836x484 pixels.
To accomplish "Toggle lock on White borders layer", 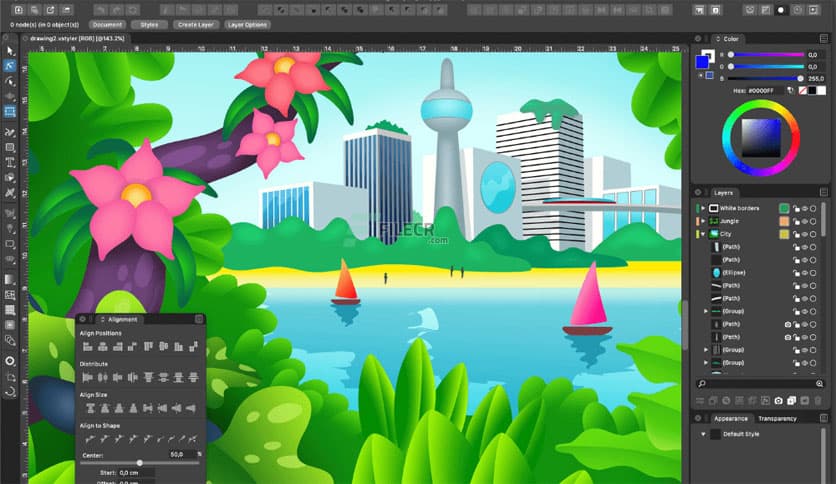I will pyautogui.click(x=796, y=208).
